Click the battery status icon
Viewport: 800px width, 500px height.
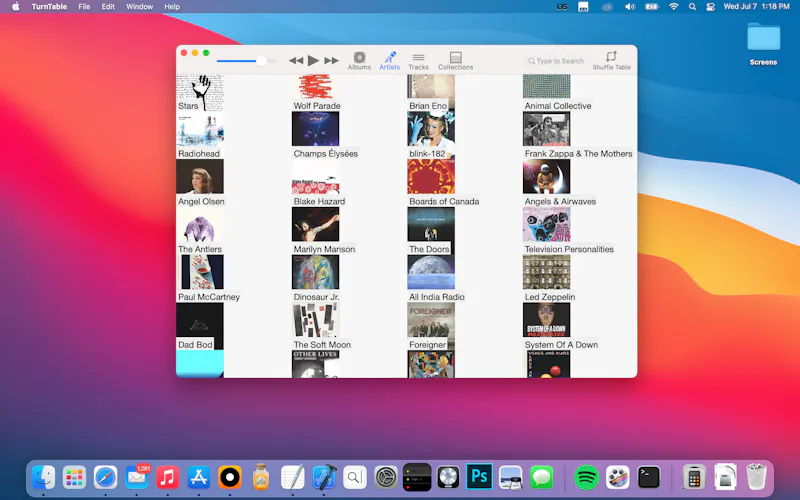[x=652, y=7]
